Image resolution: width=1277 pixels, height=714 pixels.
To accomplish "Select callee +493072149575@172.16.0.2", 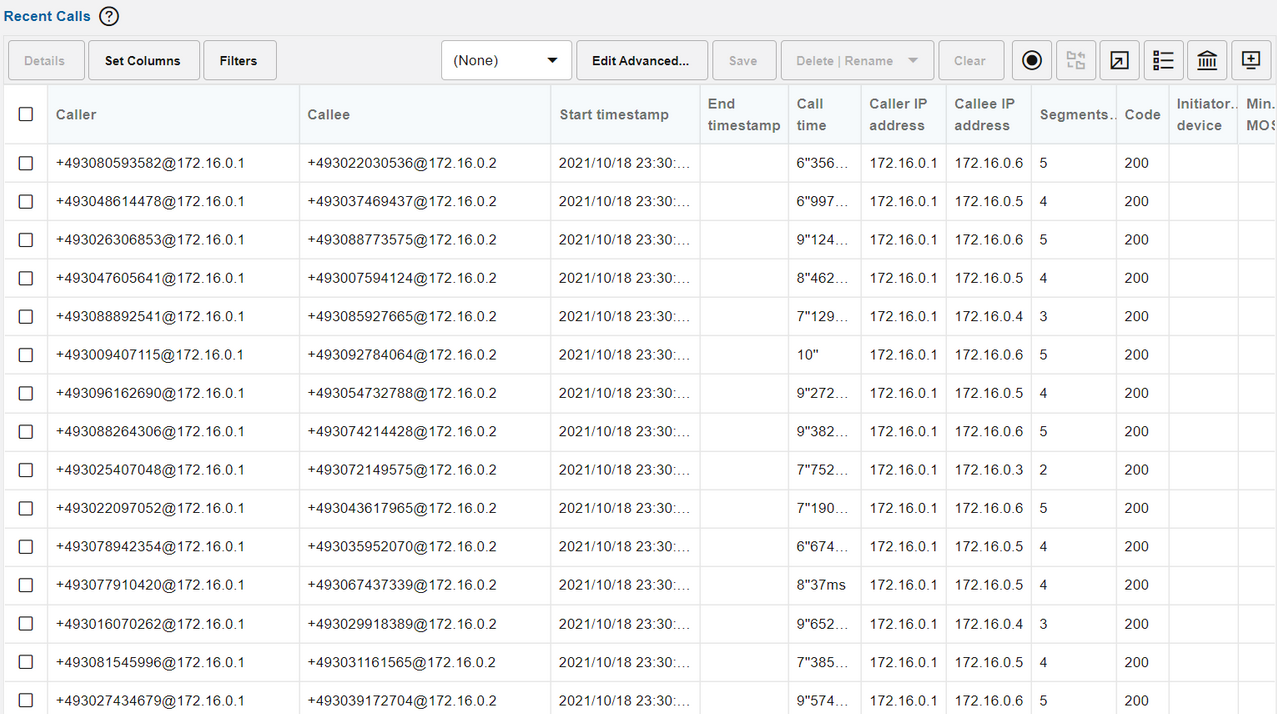I will pyautogui.click(x=402, y=470).
